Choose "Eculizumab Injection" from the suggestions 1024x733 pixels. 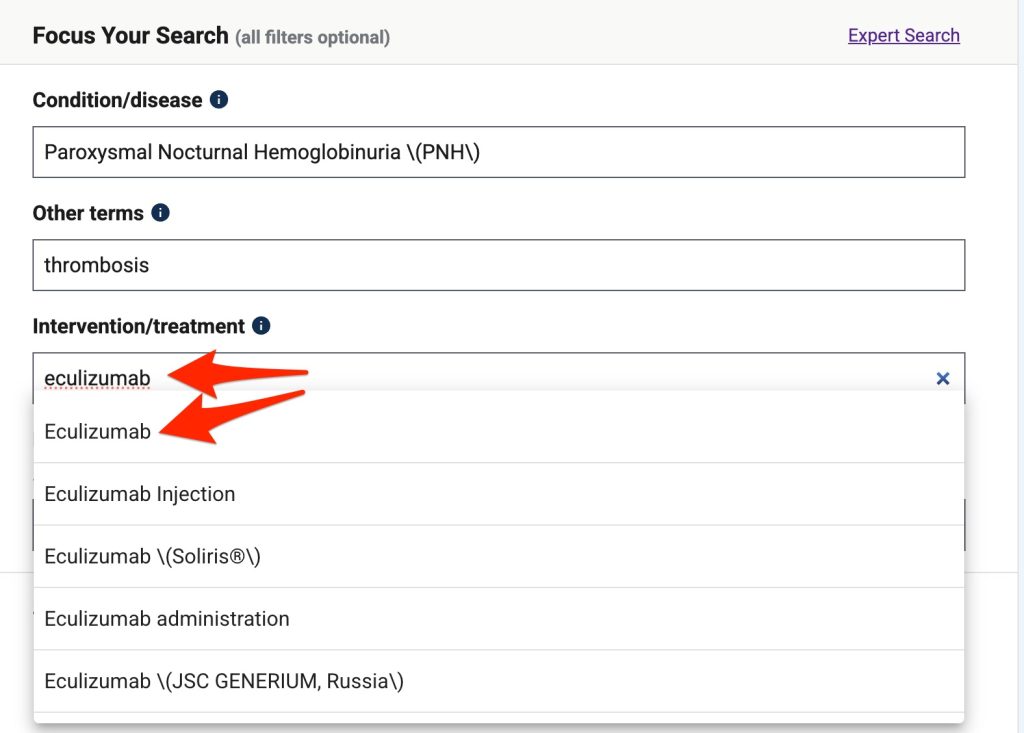140,494
